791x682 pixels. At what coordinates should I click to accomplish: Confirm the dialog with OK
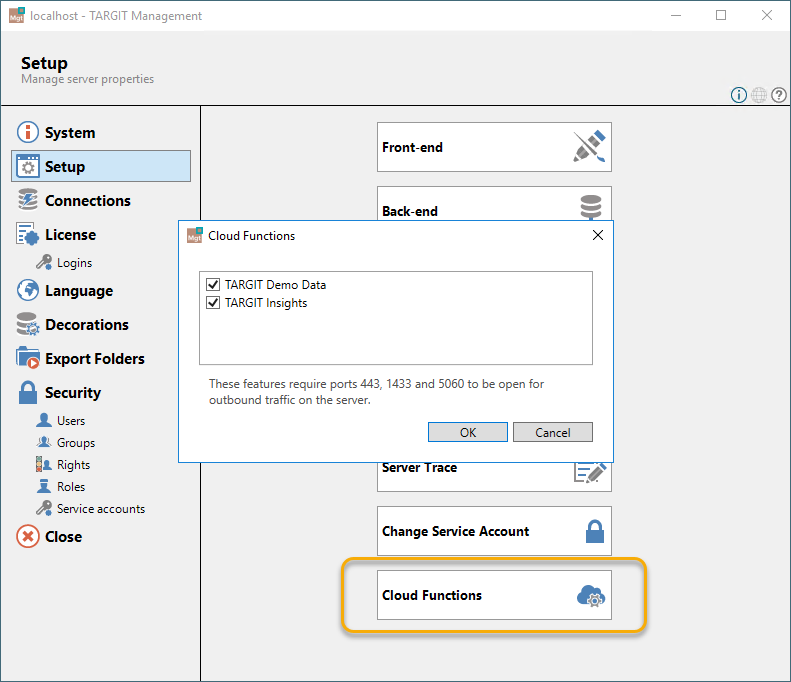pos(468,432)
